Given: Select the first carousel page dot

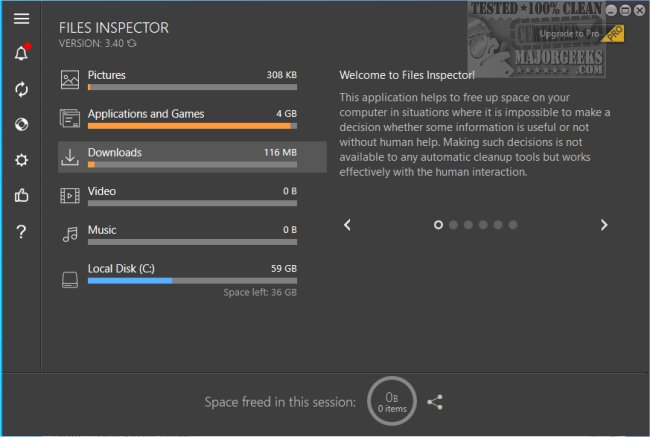Looking at the screenshot, I should (x=438, y=225).
